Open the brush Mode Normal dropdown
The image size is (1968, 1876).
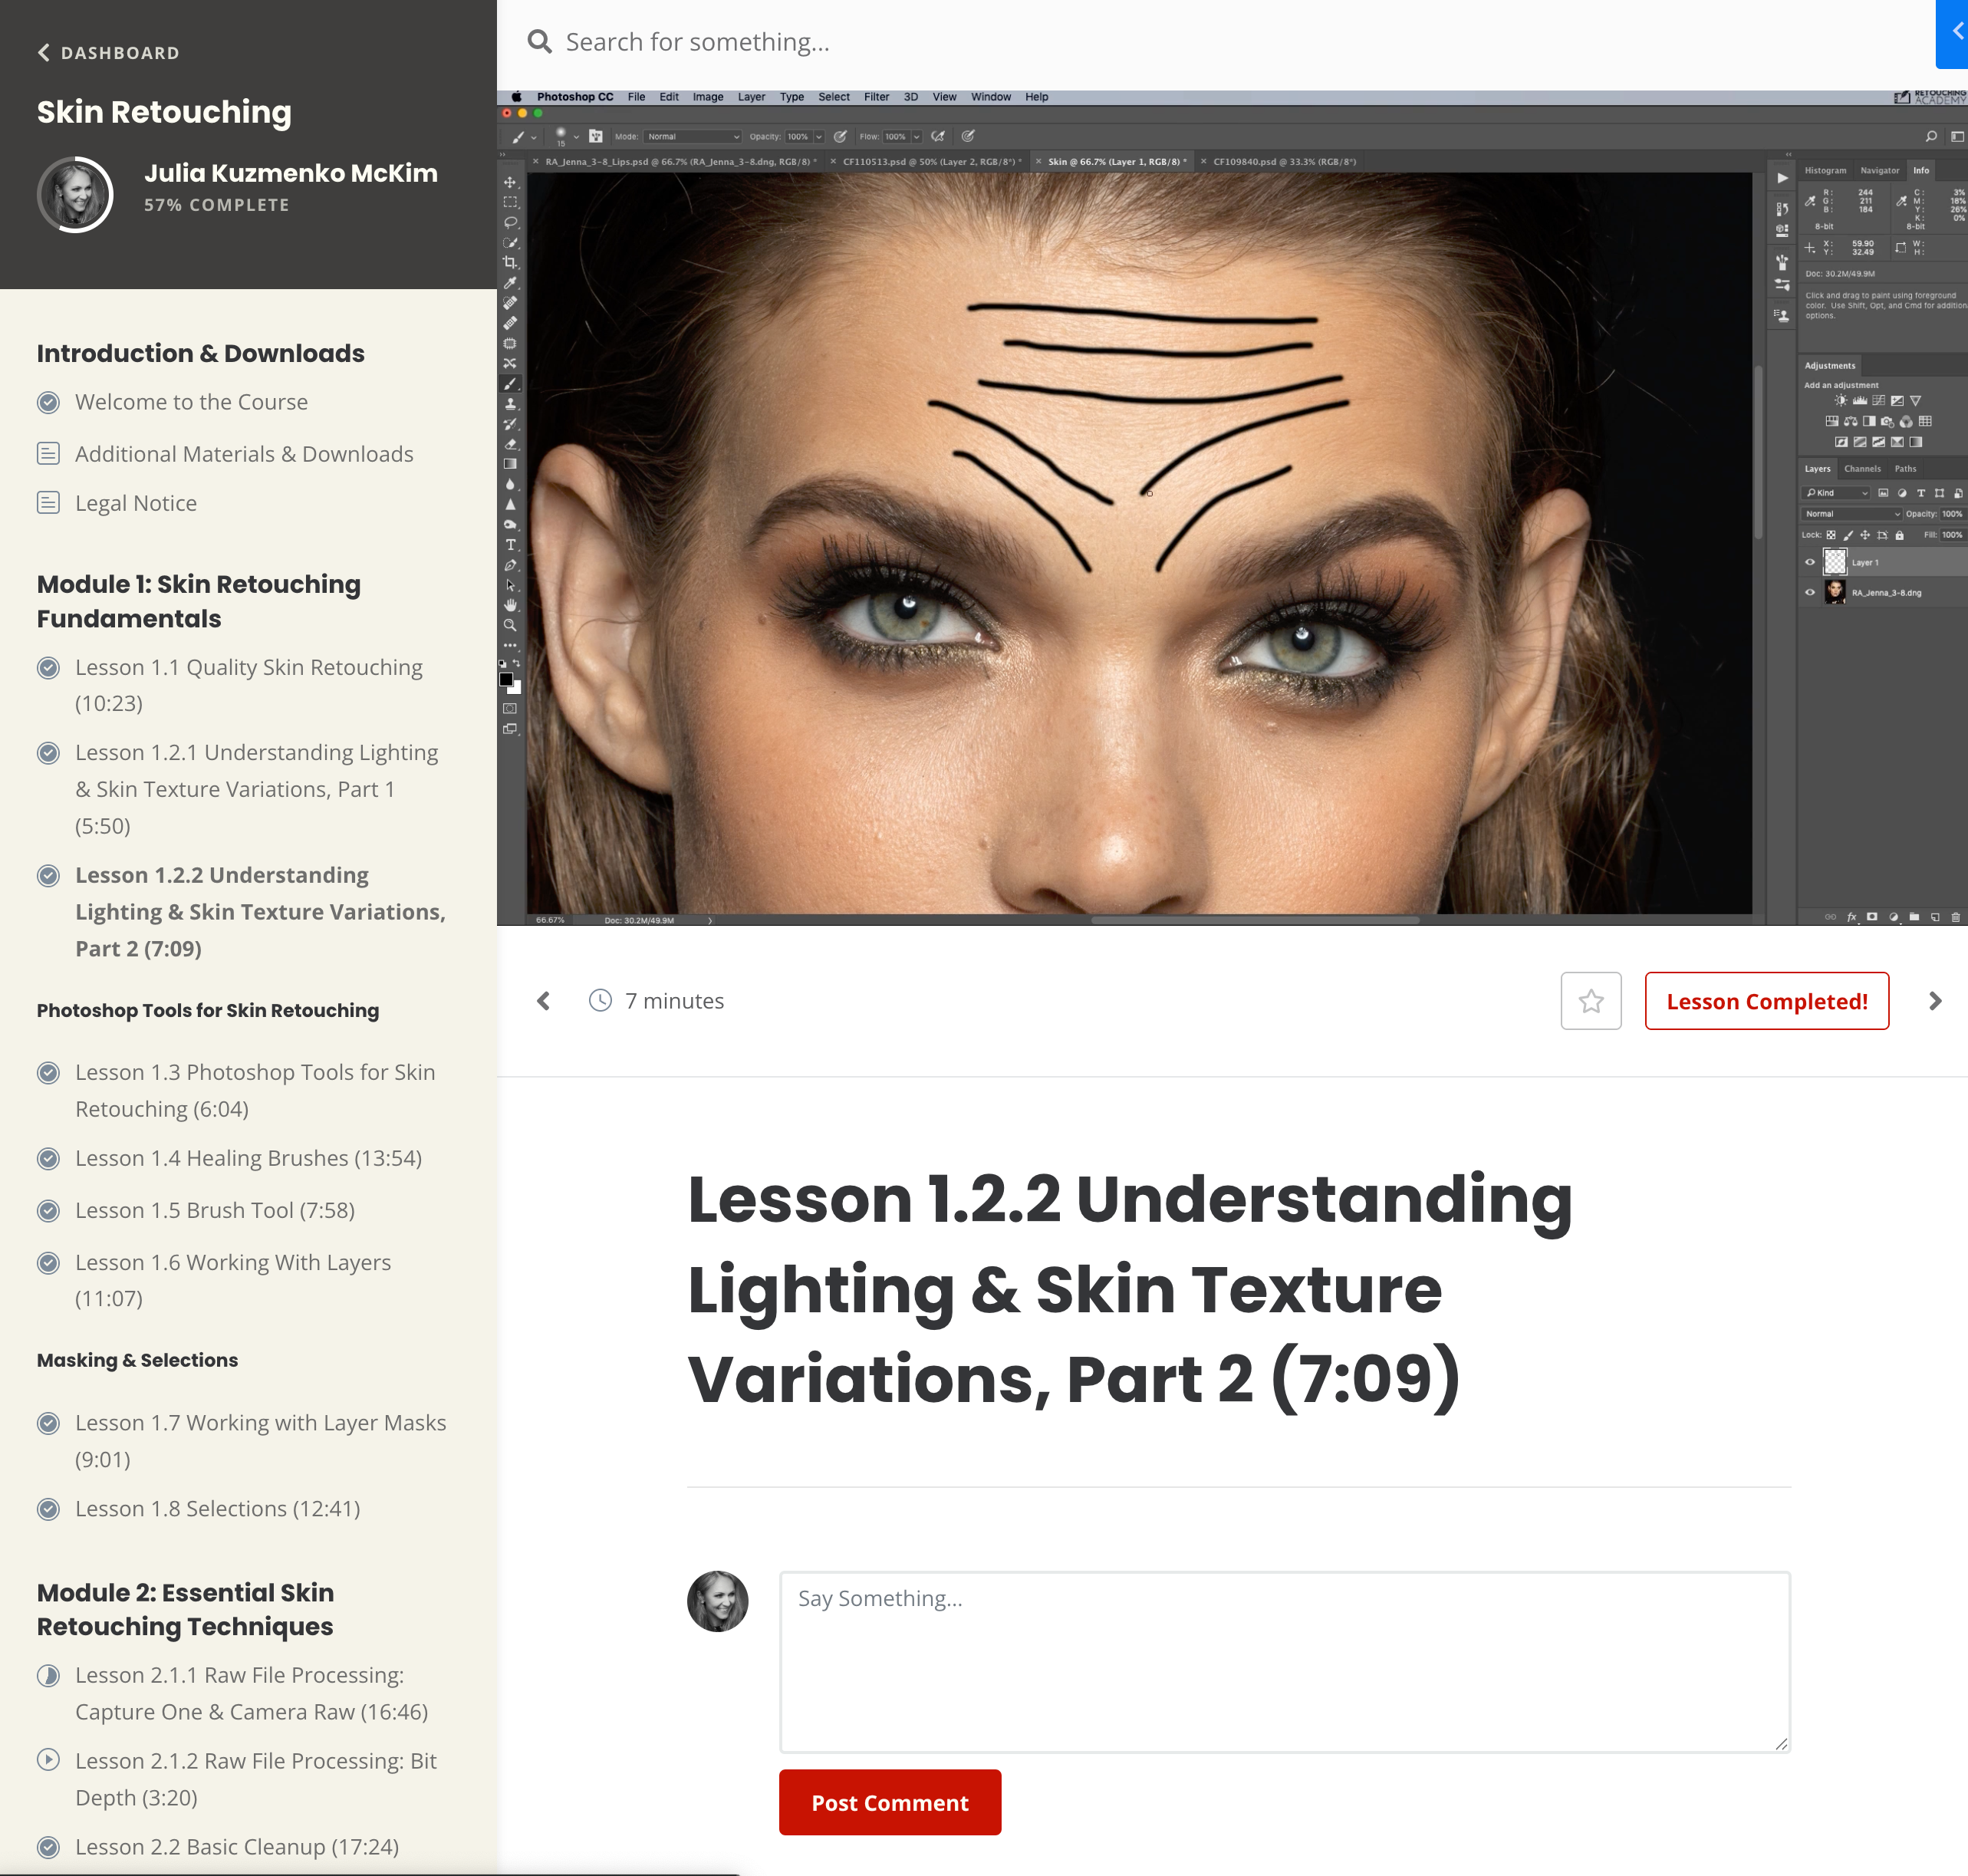pyautogui.click(x=693, y=137)
